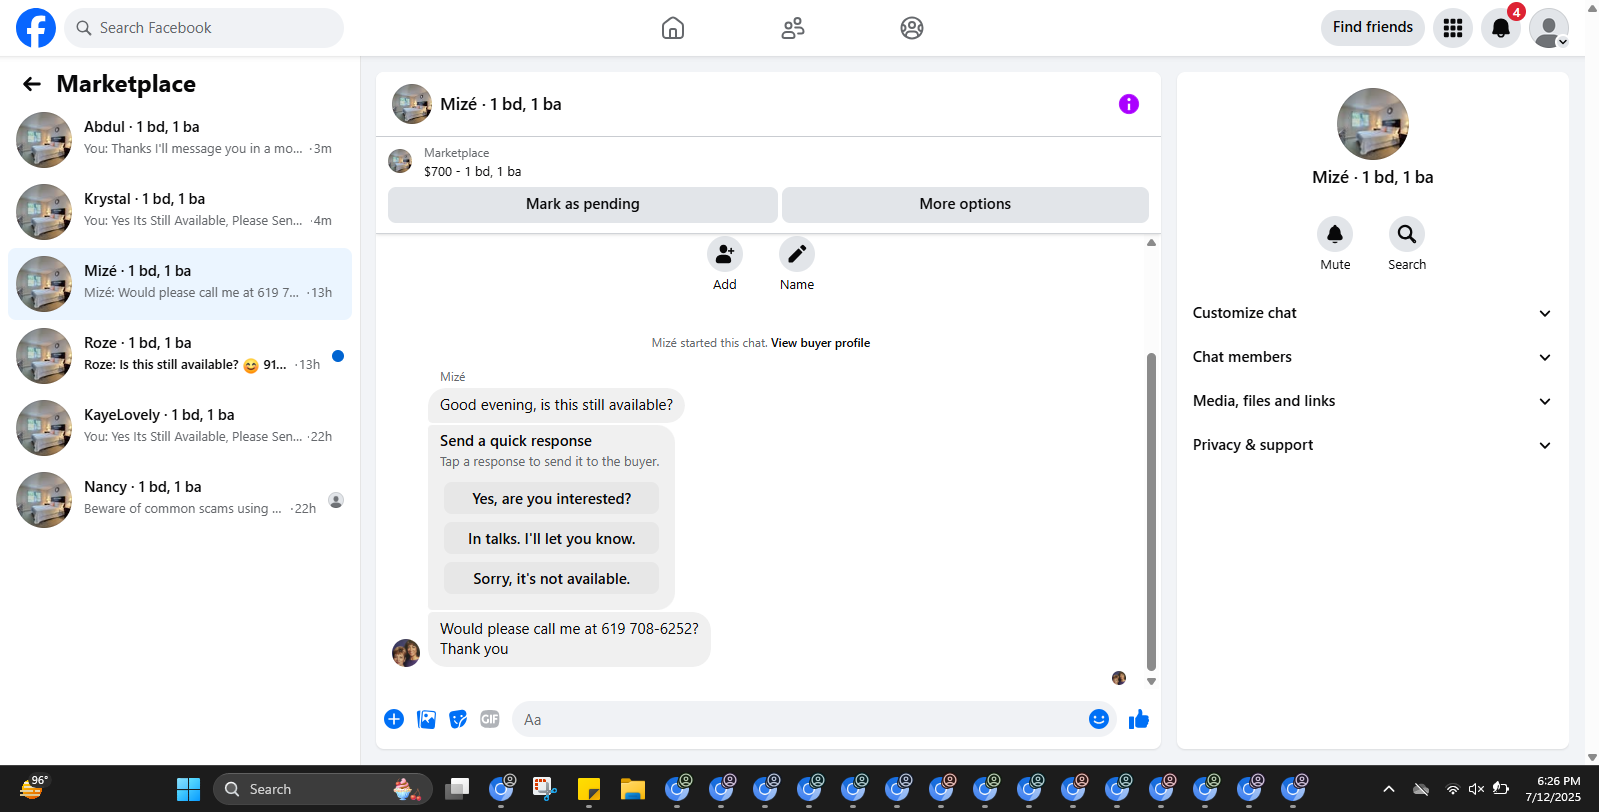Choose a sticker icon
The height and width of the screenshot is (812, 1599).
pyautogui.click(x=458, y=719)
